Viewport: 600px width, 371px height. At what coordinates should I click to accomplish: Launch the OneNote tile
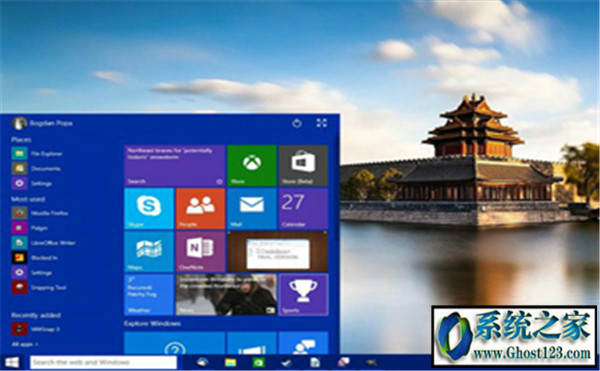[200, 252]
